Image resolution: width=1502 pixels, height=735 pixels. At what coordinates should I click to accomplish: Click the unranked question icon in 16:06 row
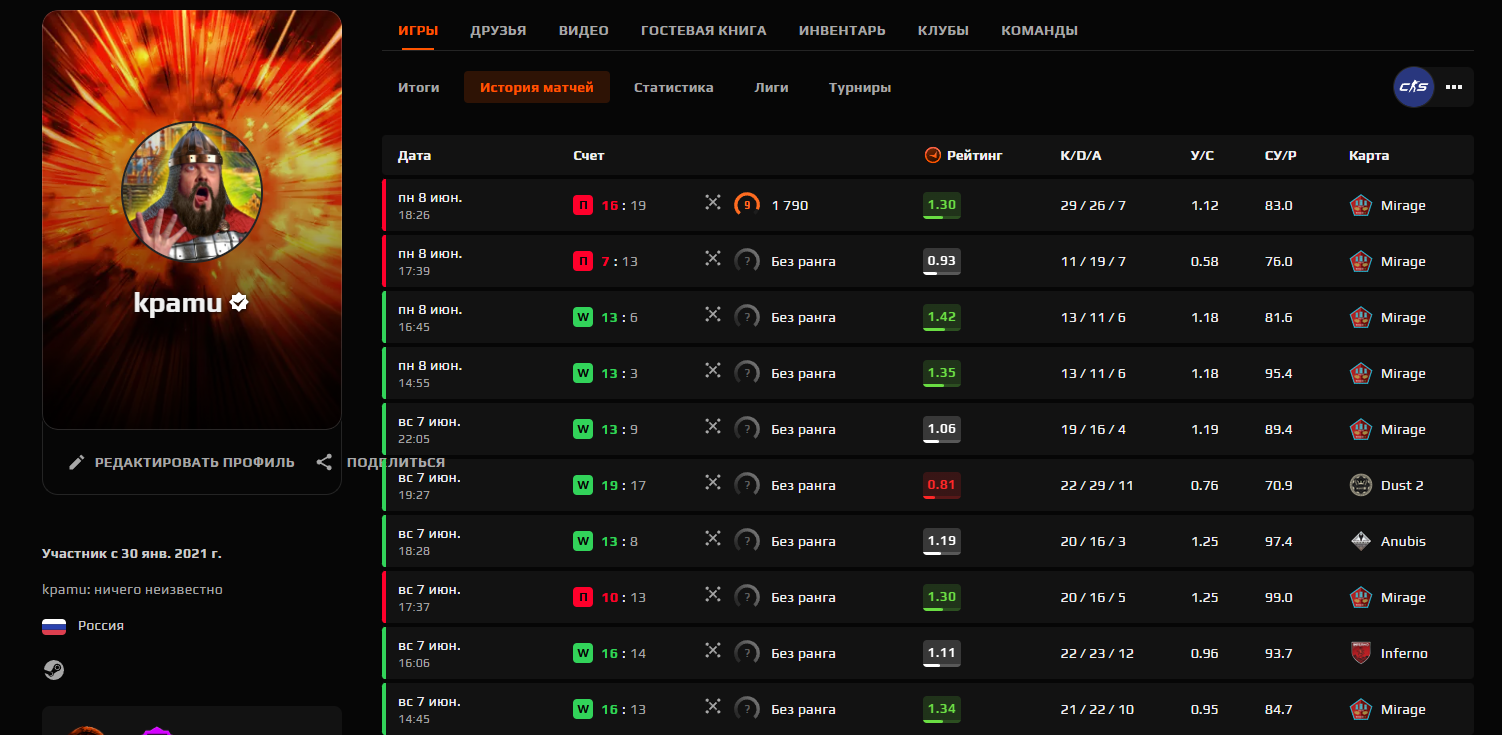coord(747,653)
